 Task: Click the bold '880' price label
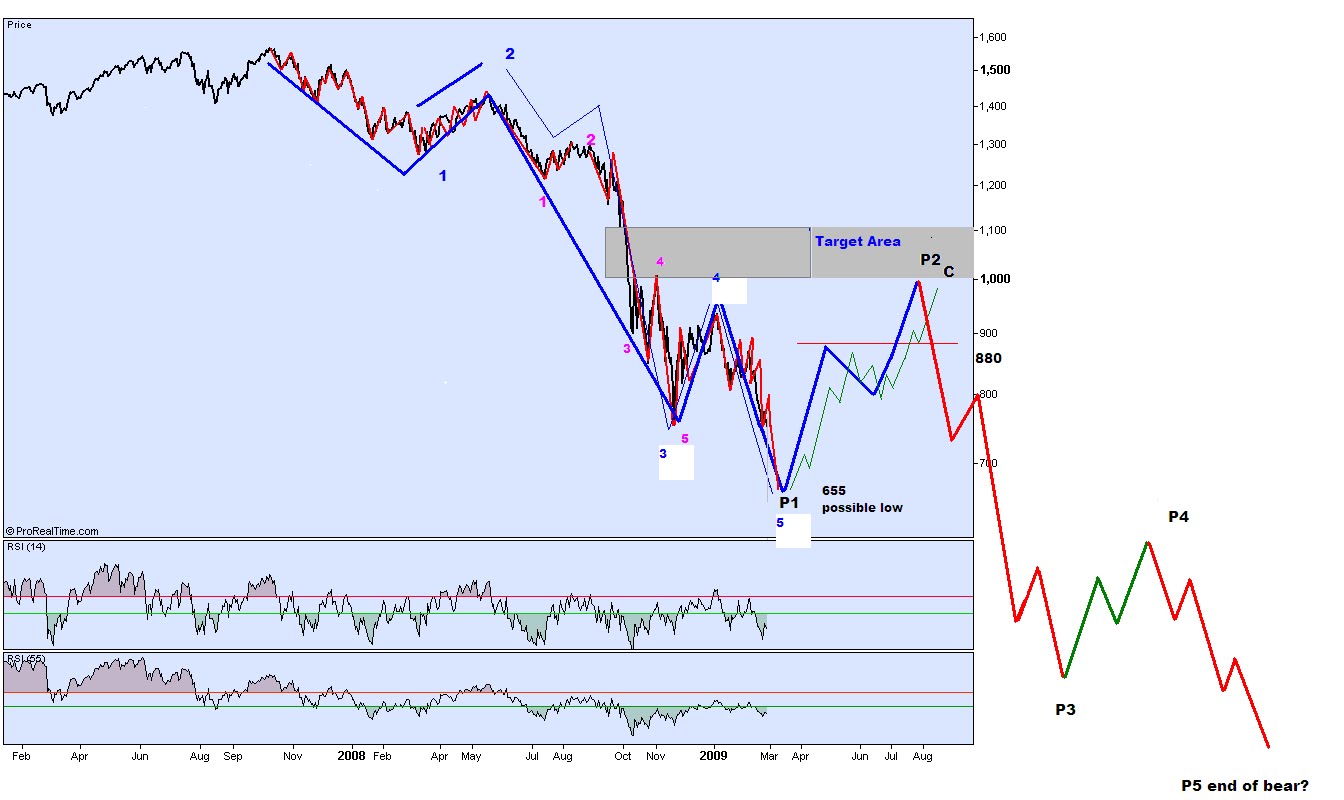(988, 359)
